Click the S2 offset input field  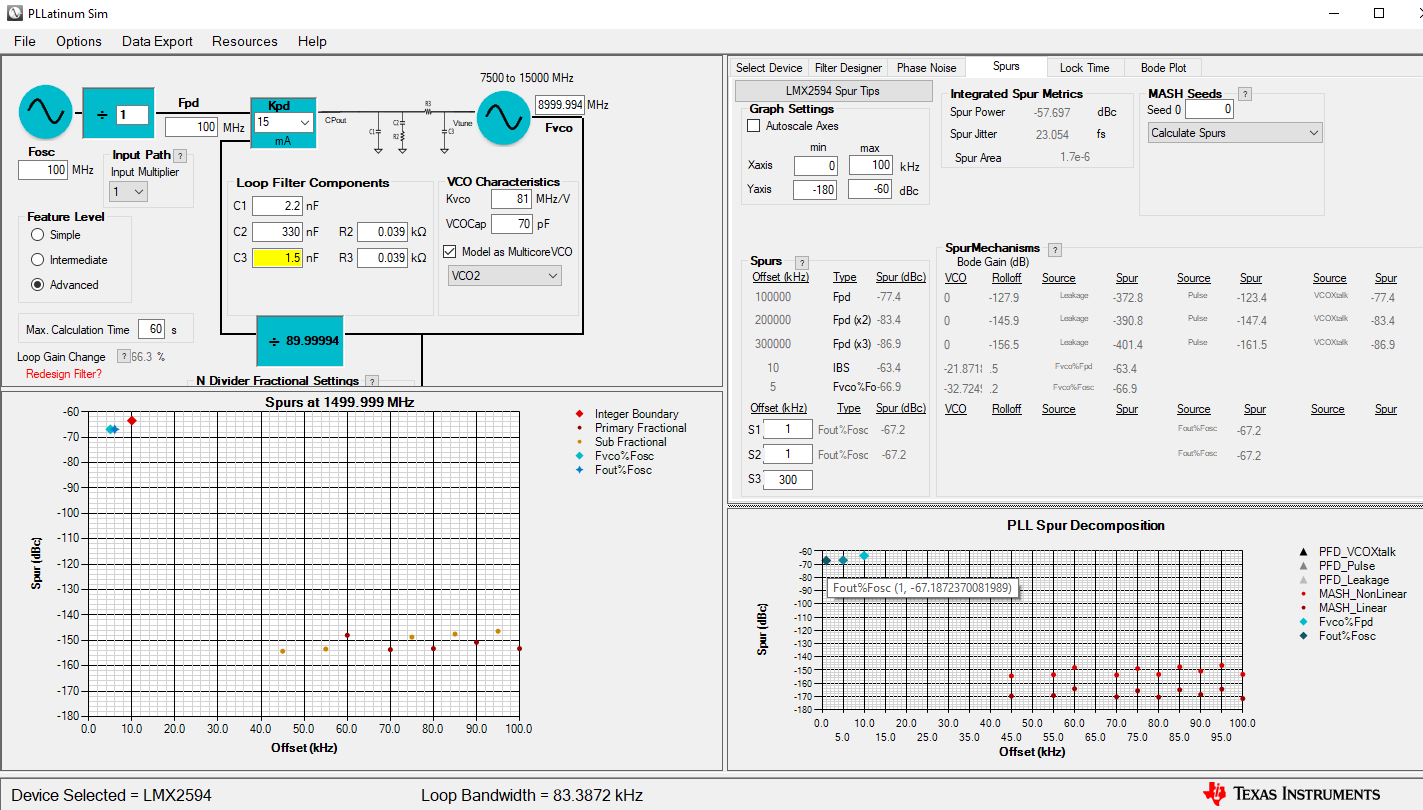787,455
